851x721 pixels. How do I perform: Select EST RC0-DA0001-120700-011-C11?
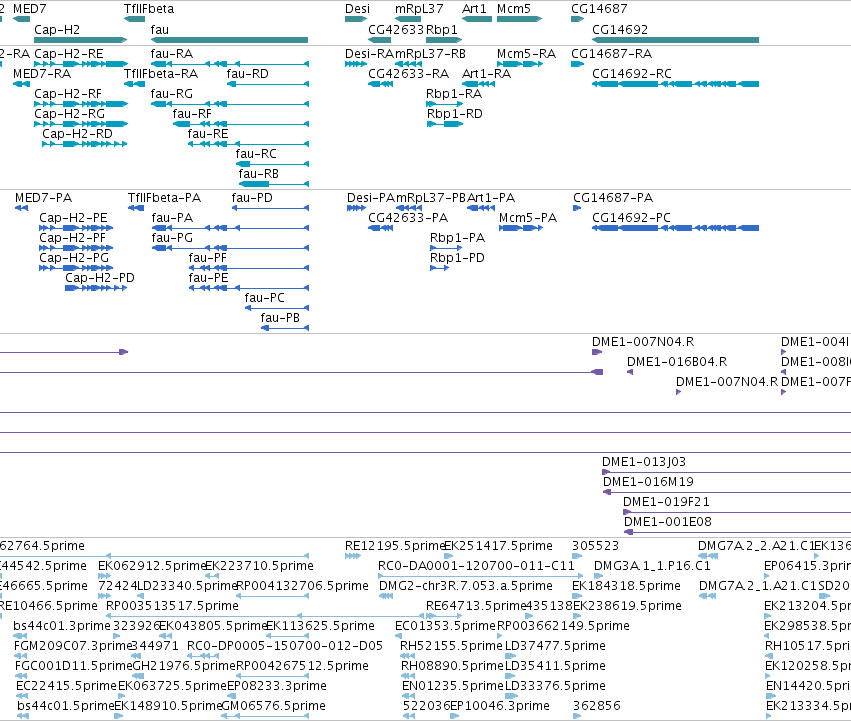[476, 566]
